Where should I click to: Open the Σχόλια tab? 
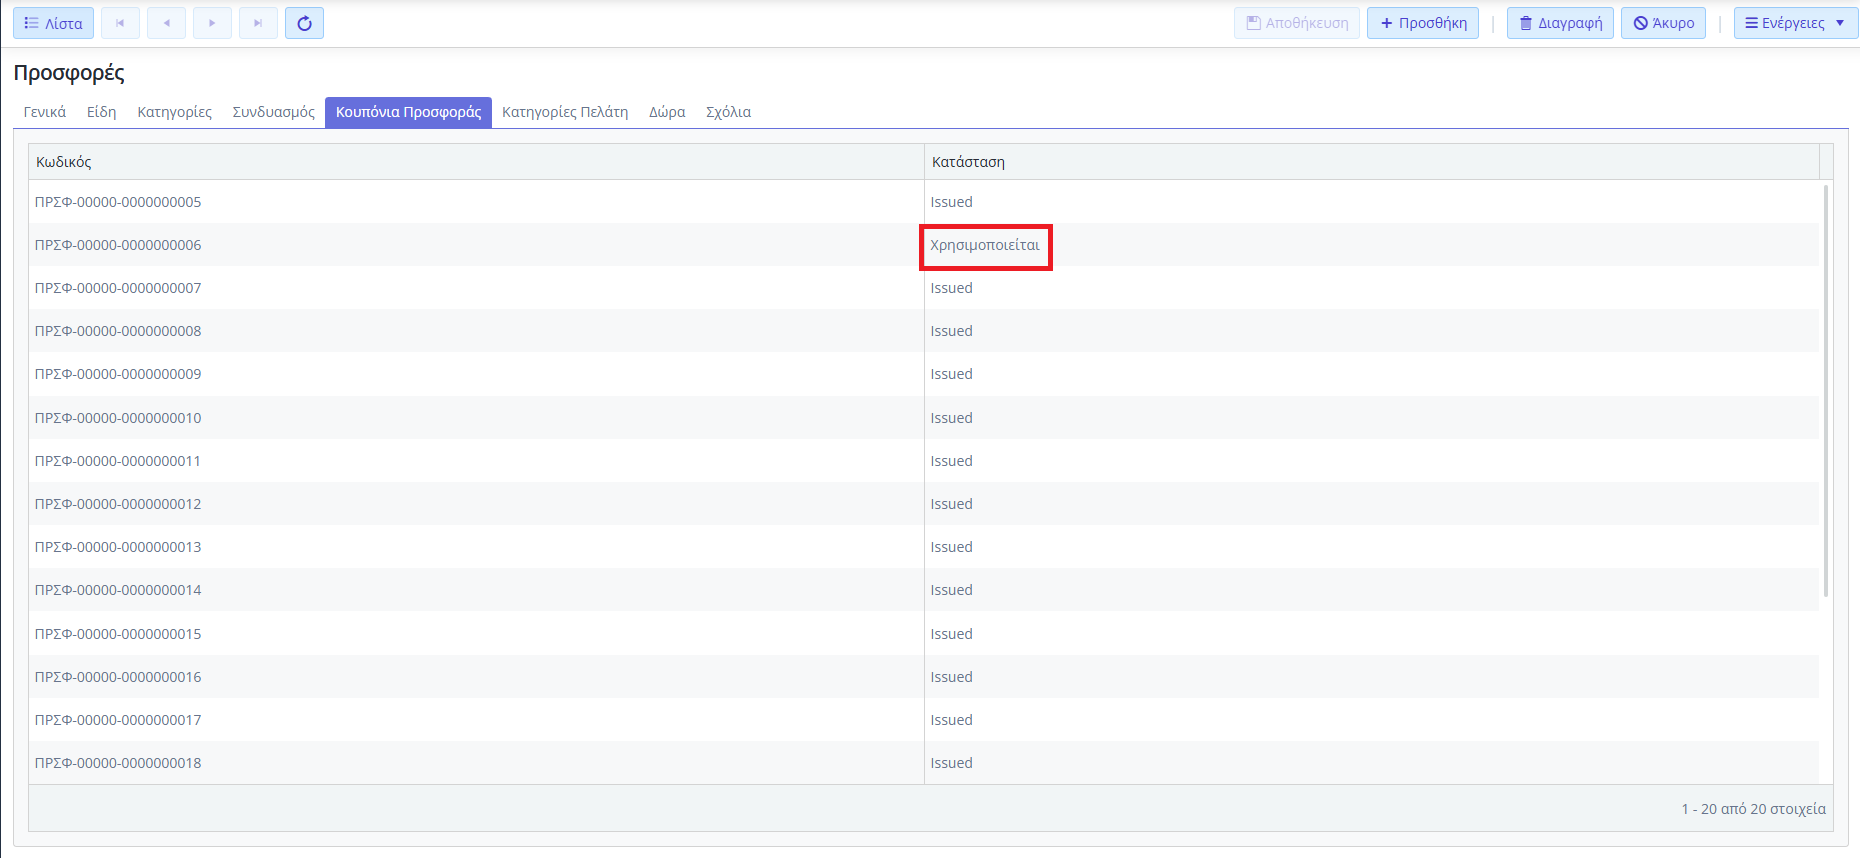click(x=728, y=112)
